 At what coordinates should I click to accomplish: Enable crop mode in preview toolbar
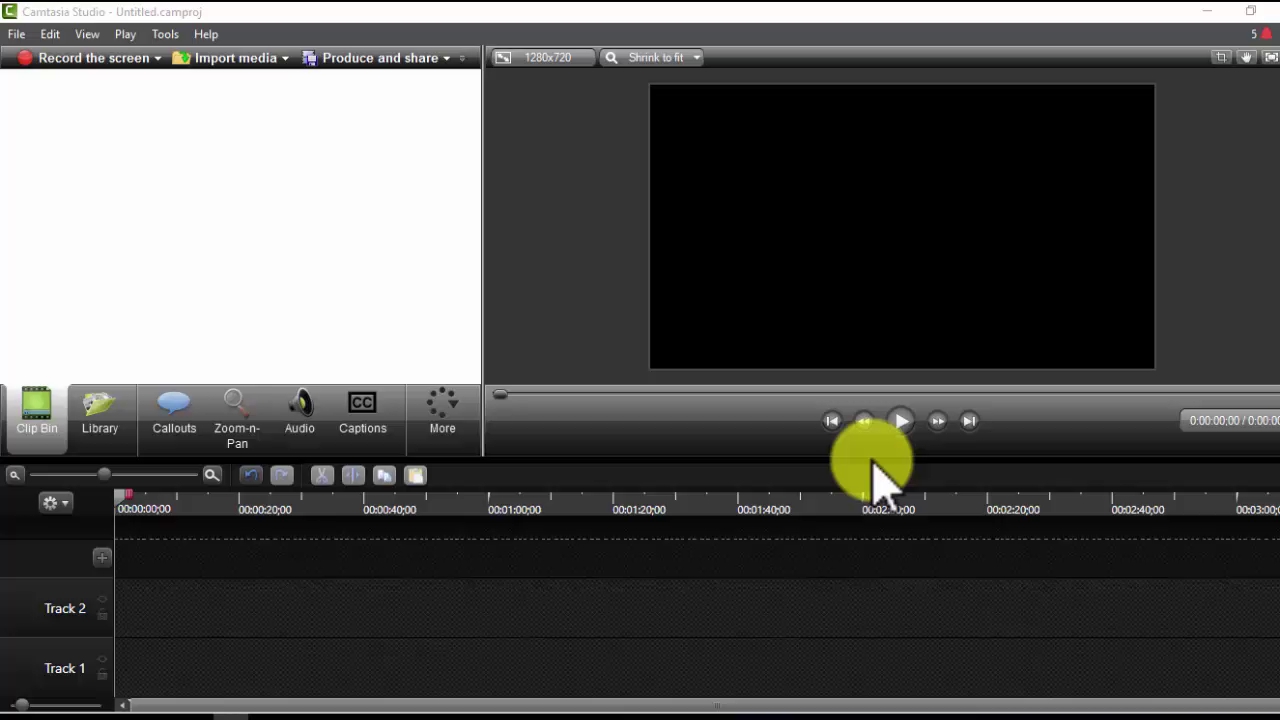1221,58
